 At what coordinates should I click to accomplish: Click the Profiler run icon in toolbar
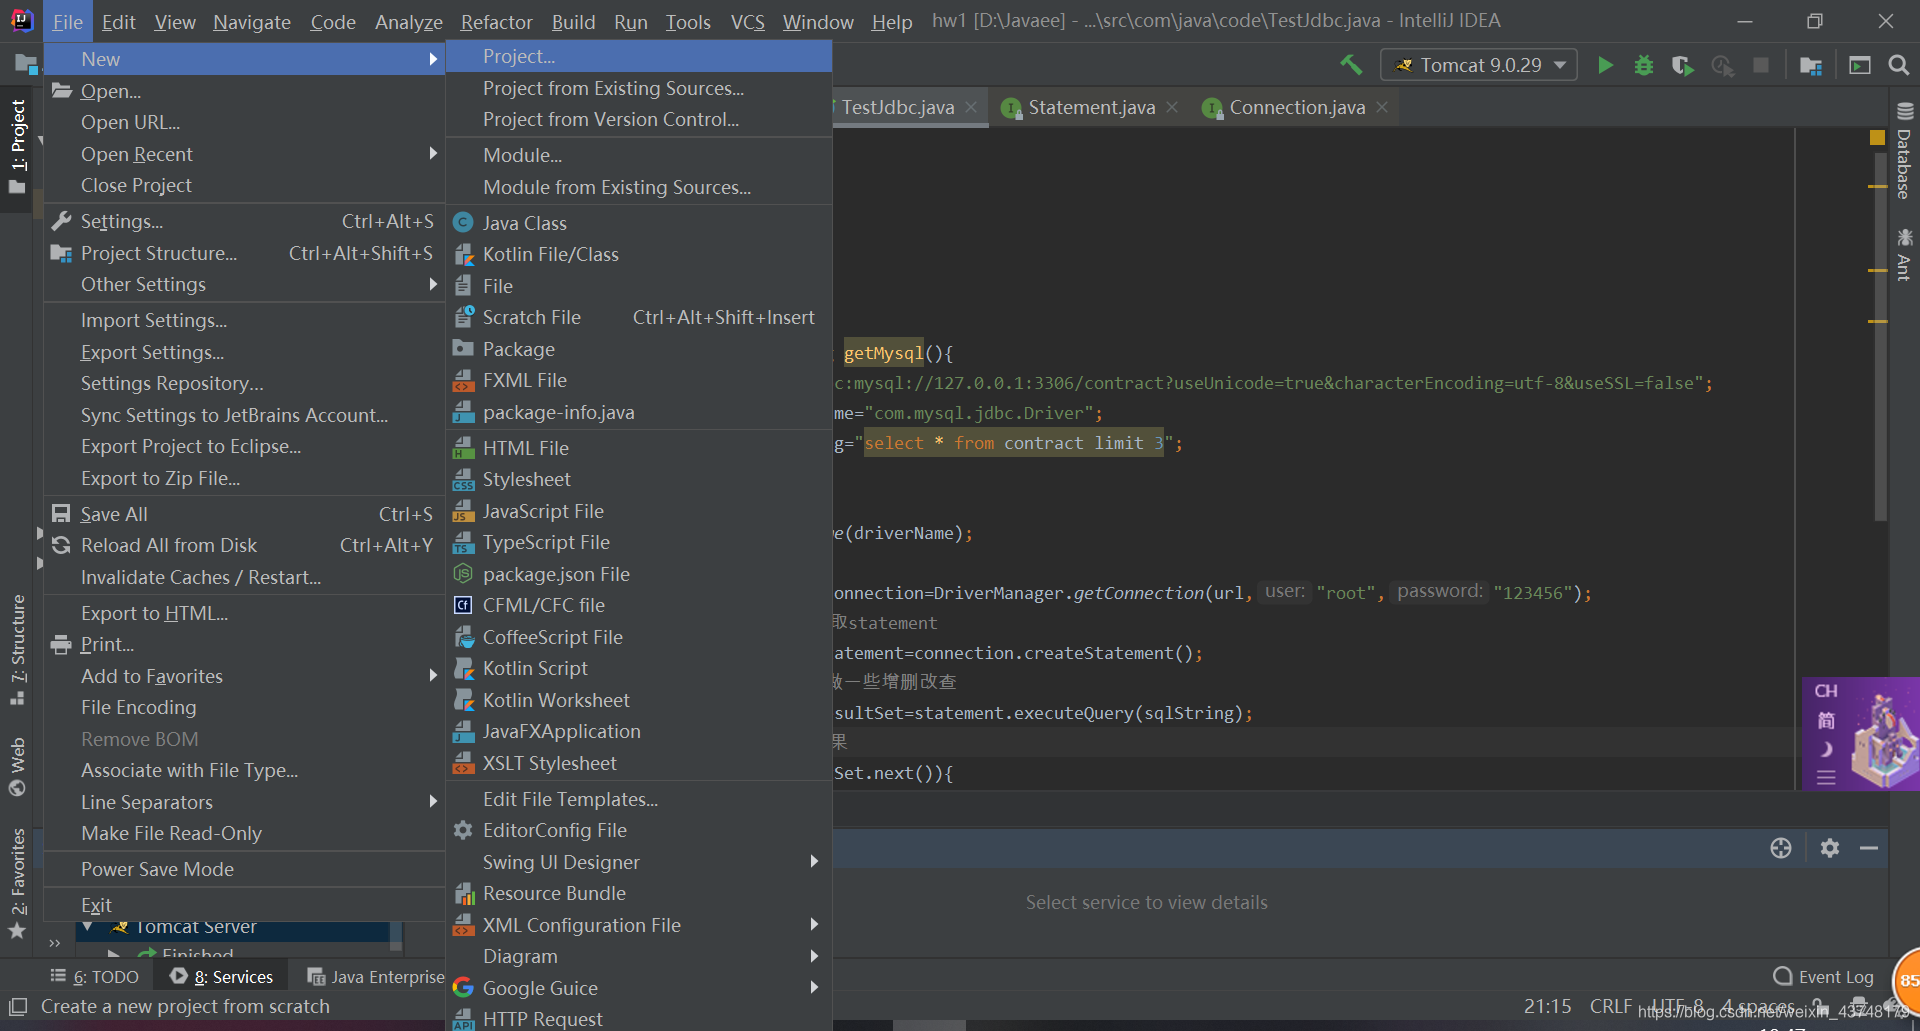[1722, 65]
